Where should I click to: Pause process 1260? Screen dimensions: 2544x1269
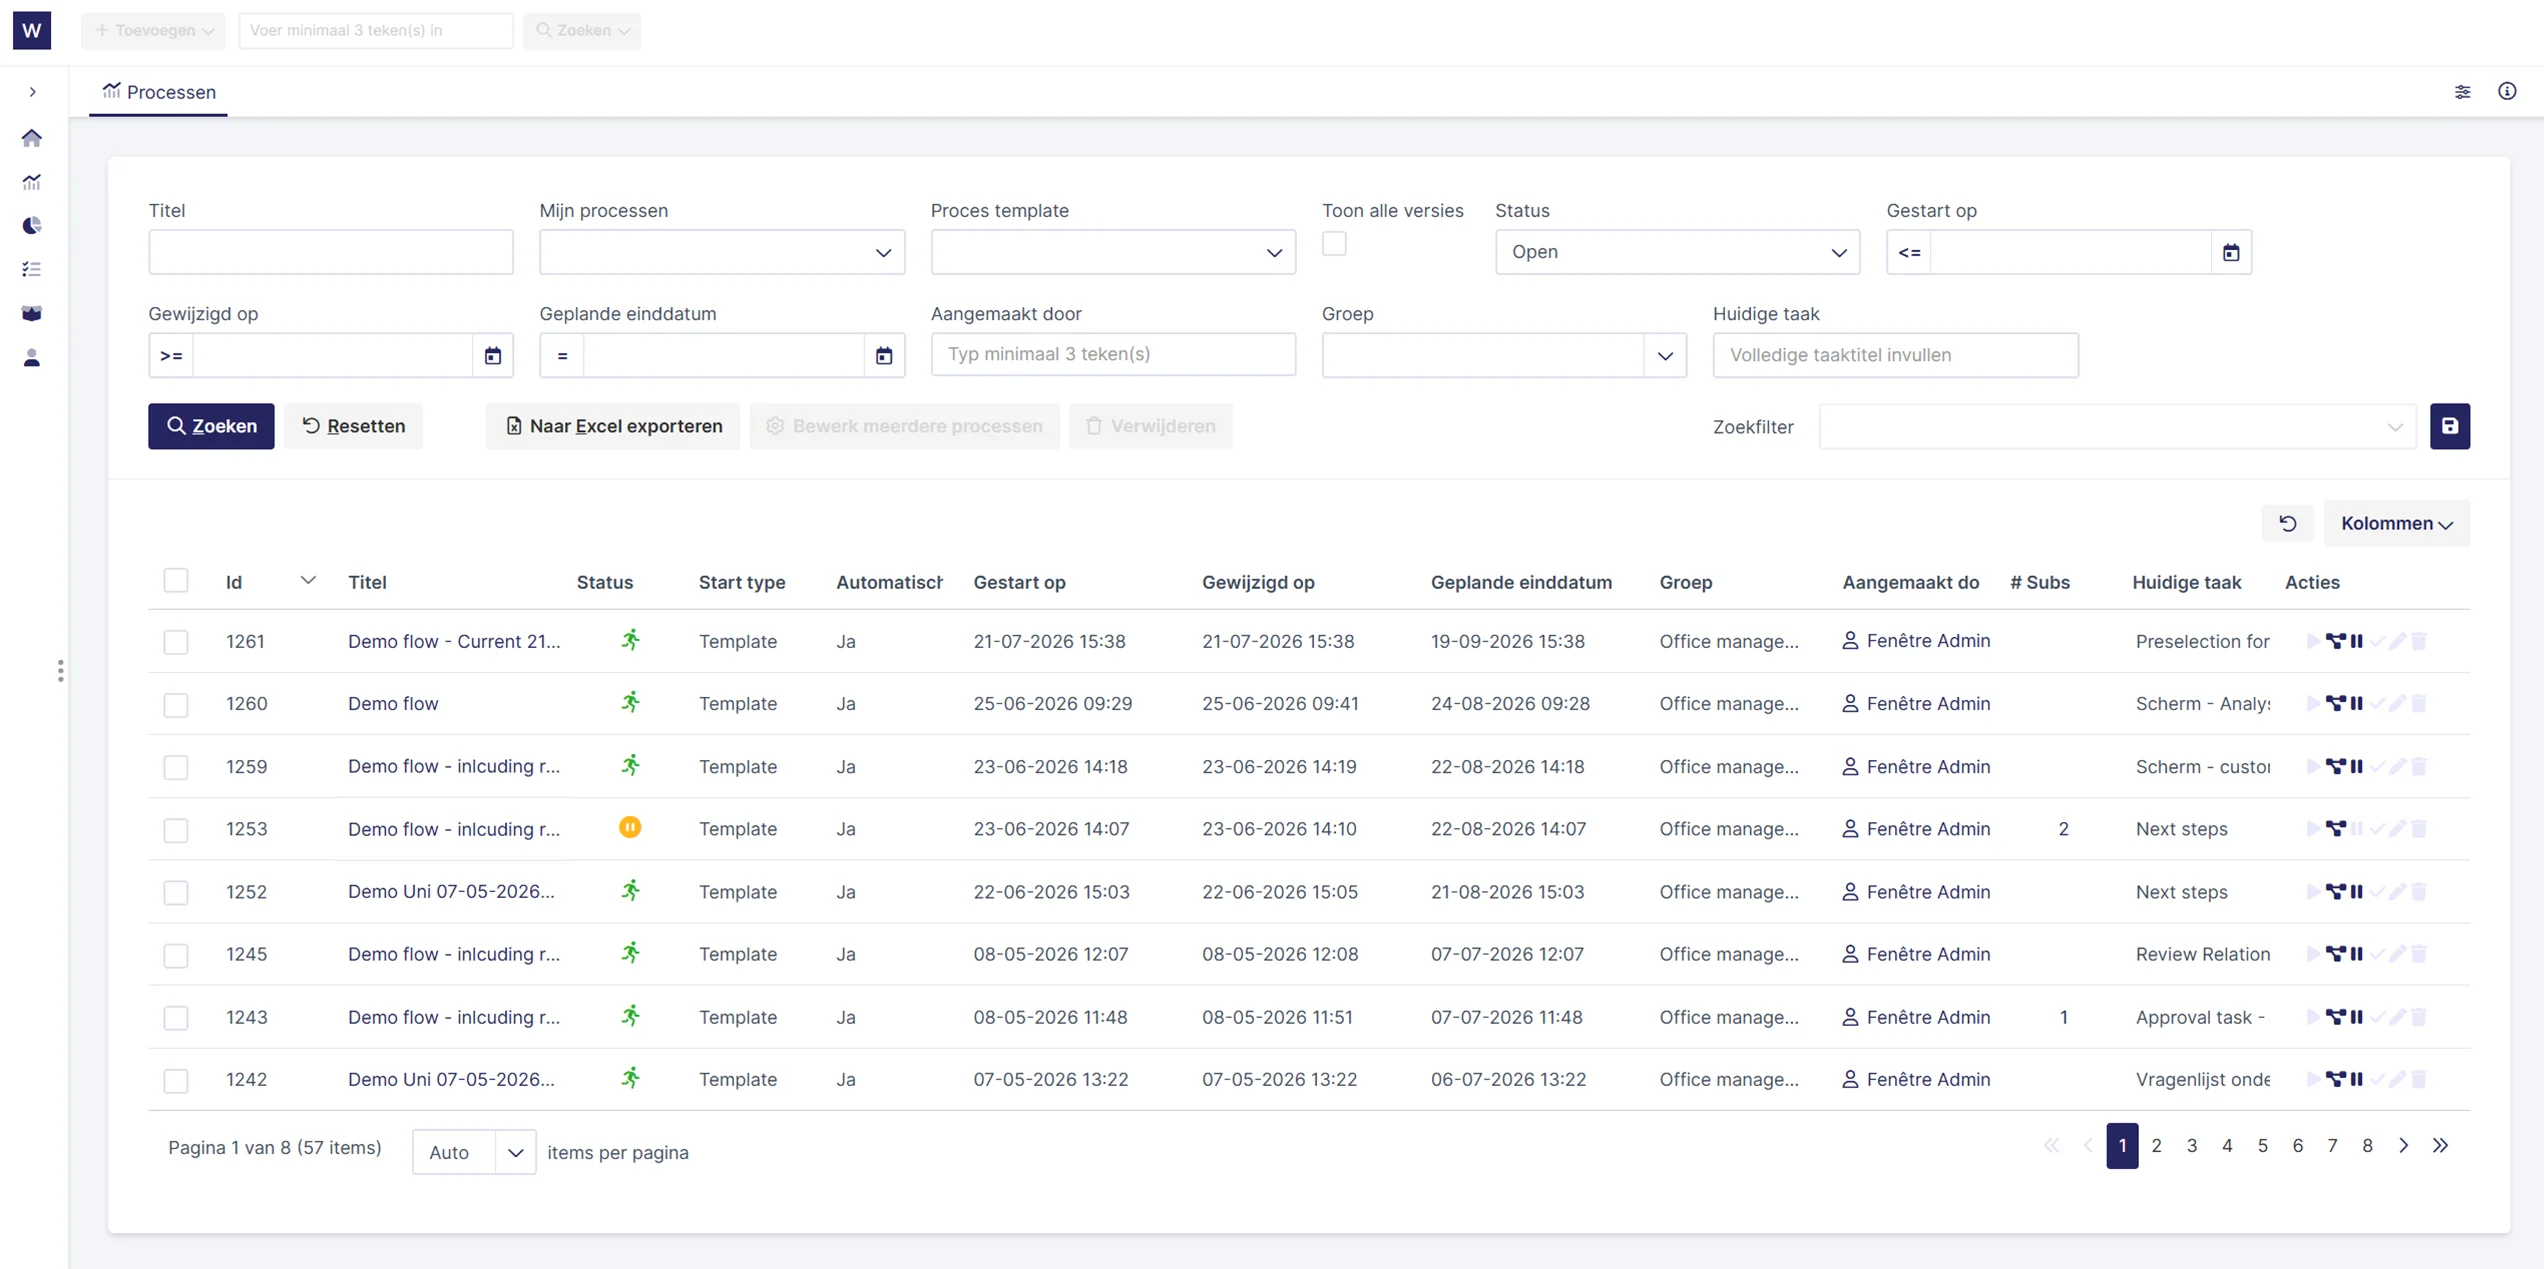pos(2357,704)
